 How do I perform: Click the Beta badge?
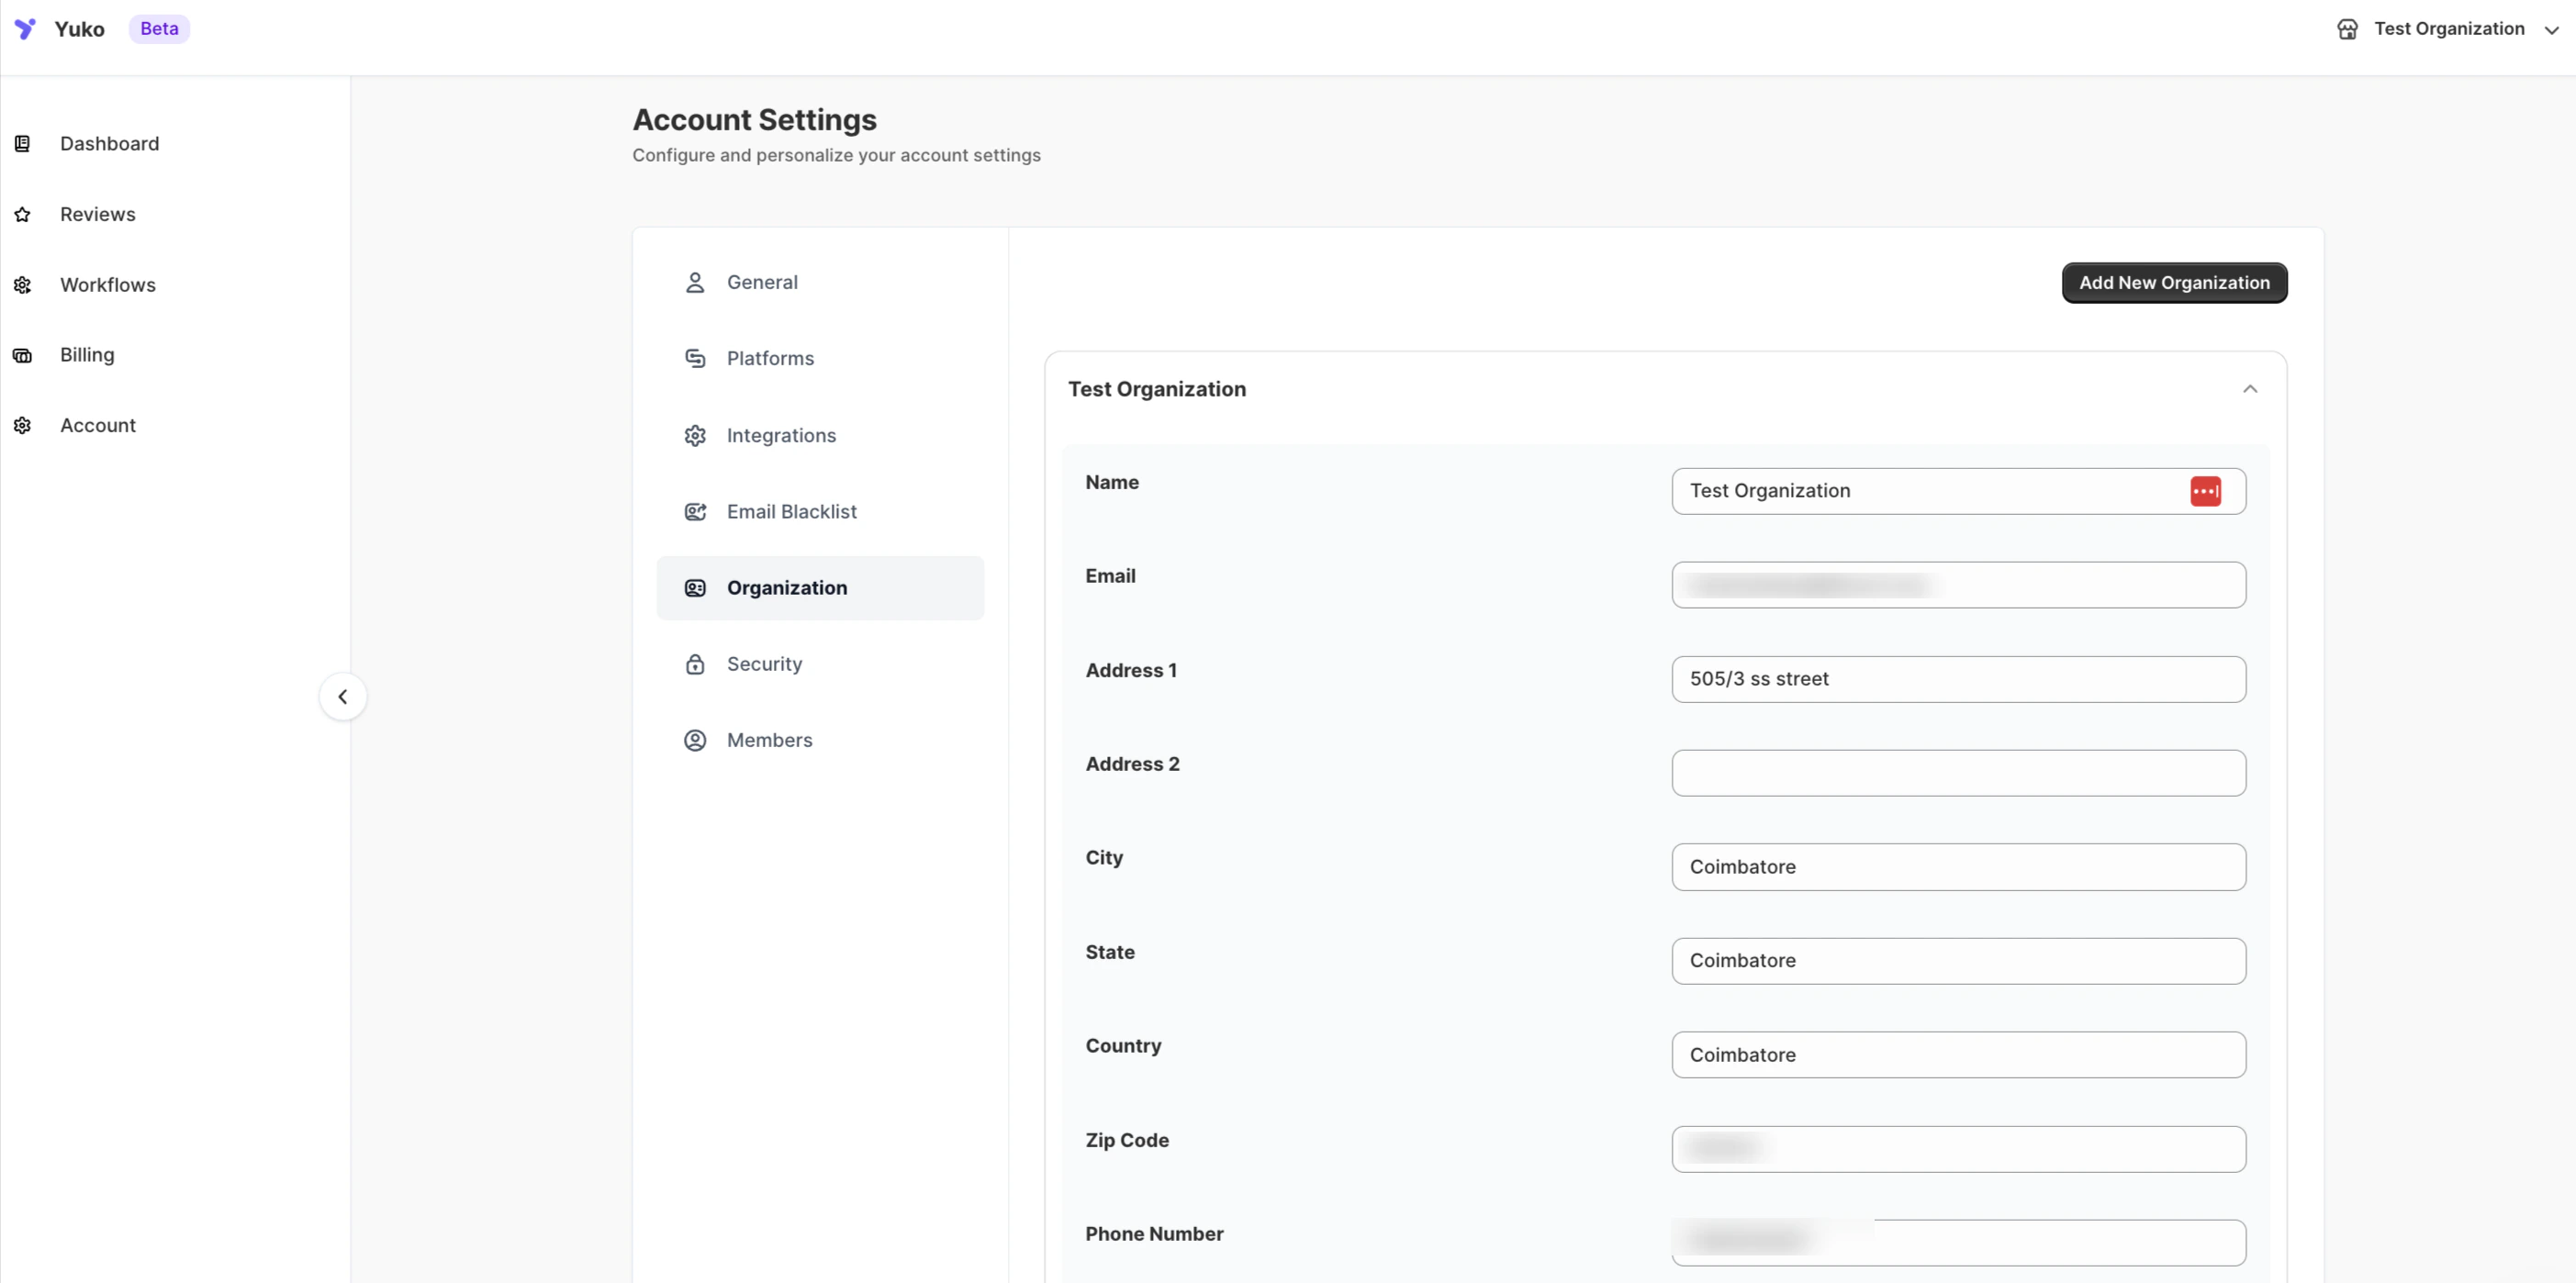159,29
